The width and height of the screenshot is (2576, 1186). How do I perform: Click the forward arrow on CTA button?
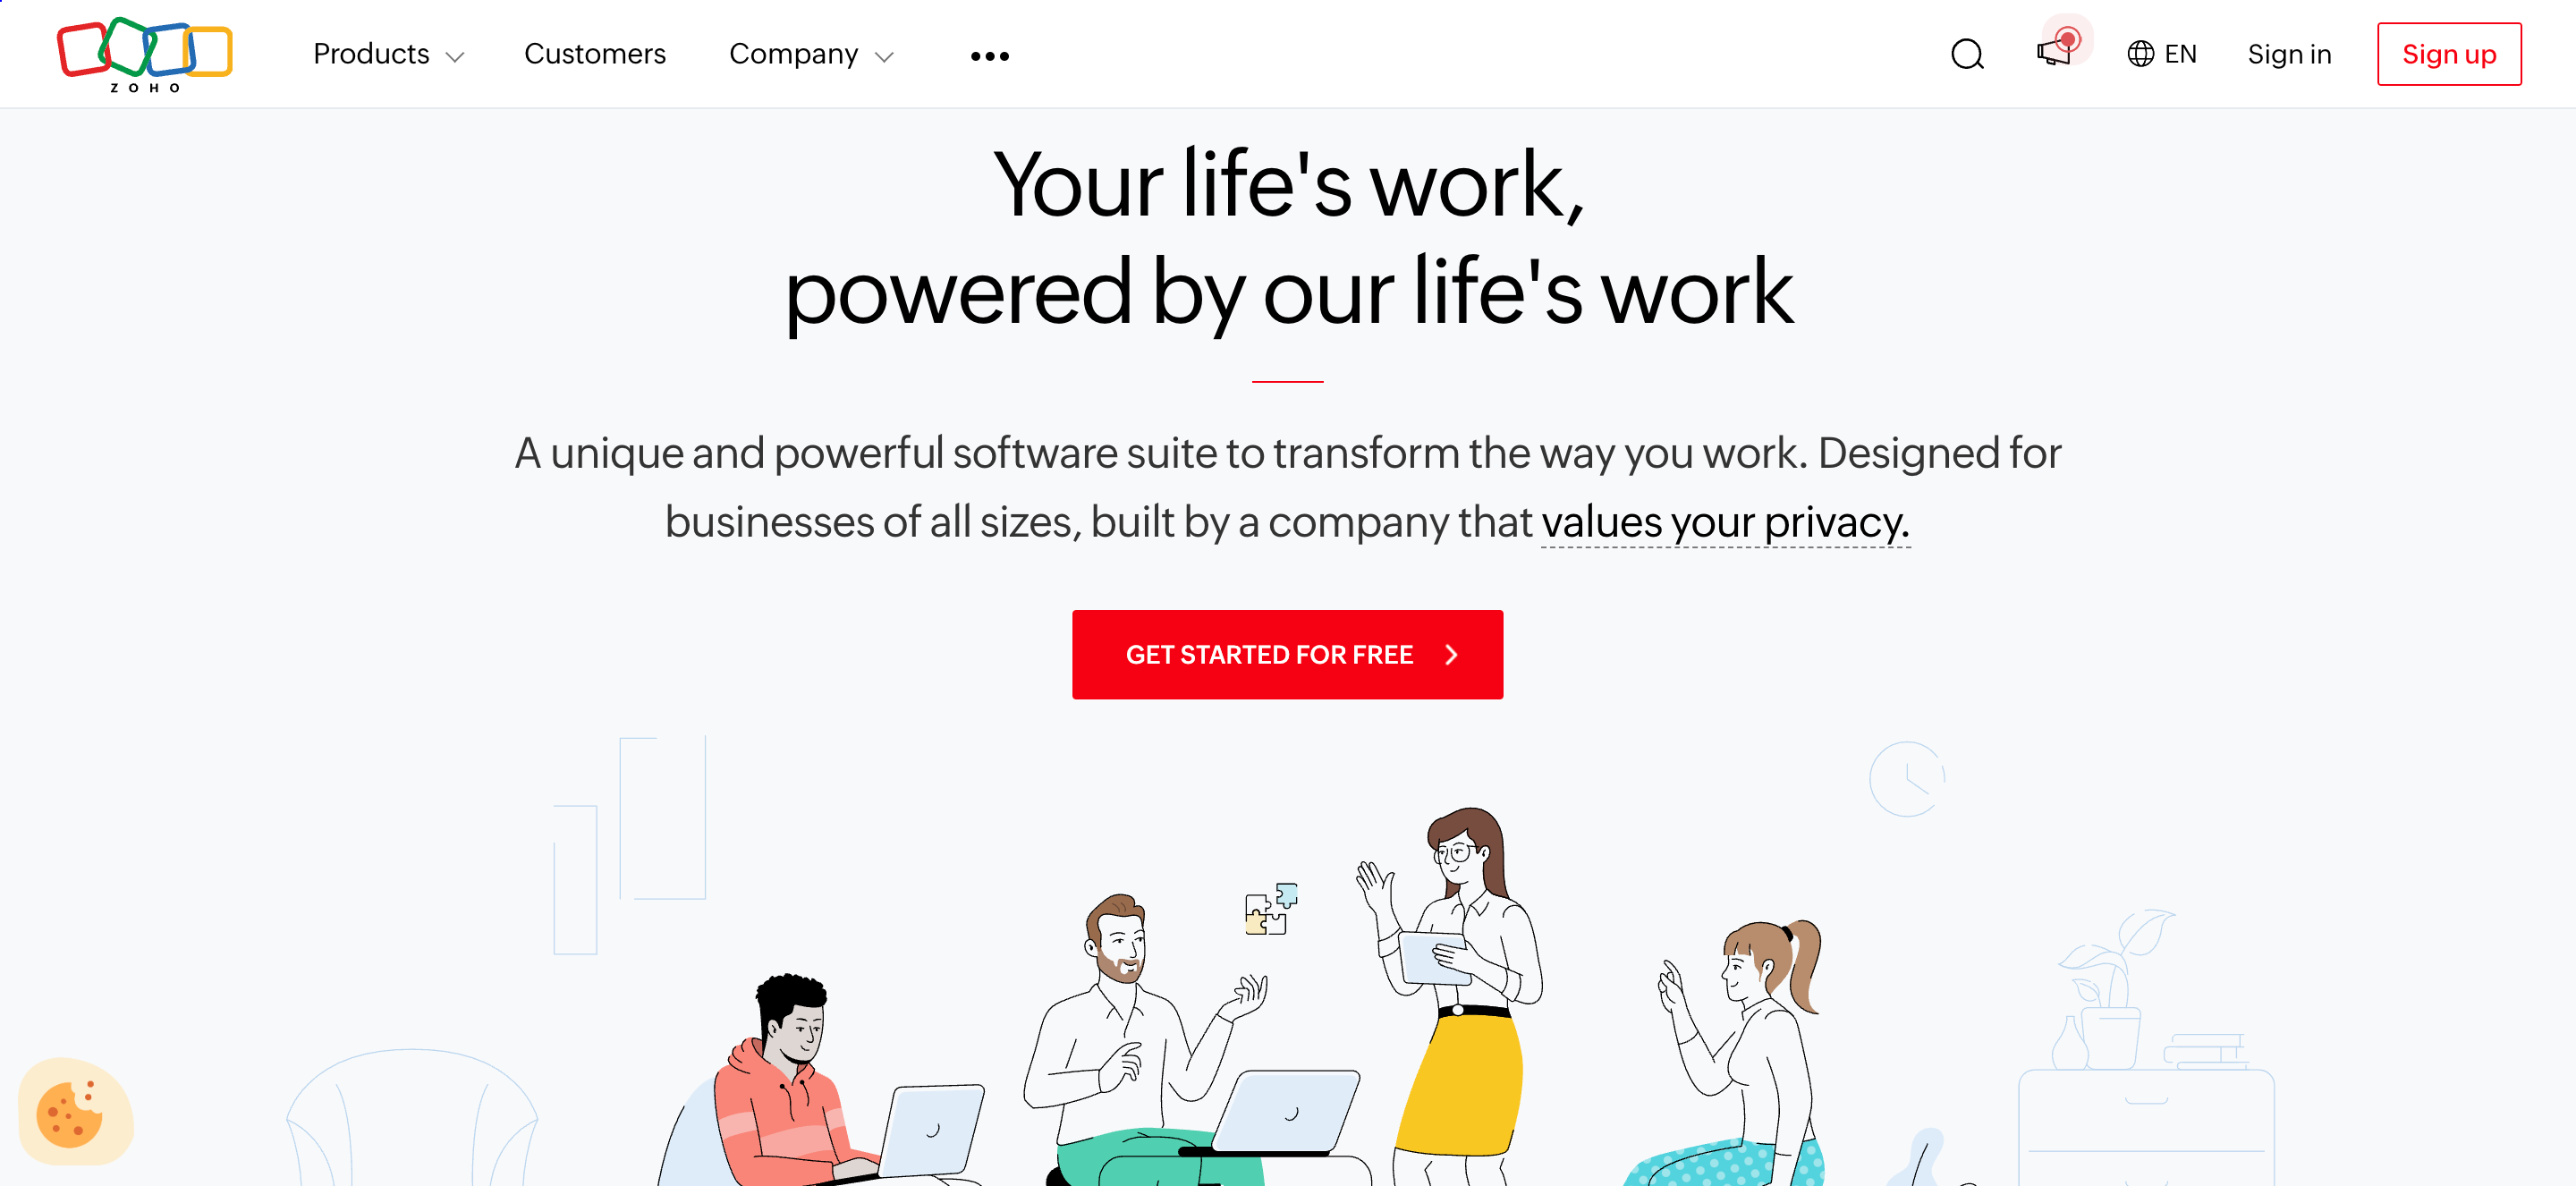[1453, 654]
